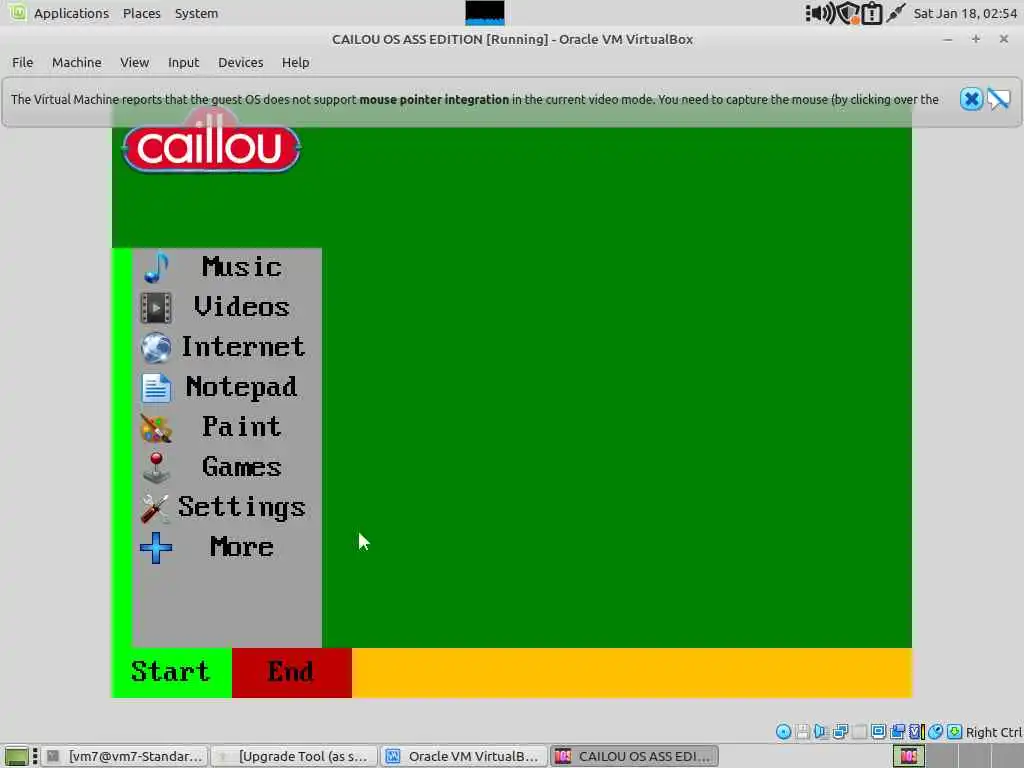Viewport: 1024px width, 768px height.
Task: Open the Devices menu
Action: point(240,63)
